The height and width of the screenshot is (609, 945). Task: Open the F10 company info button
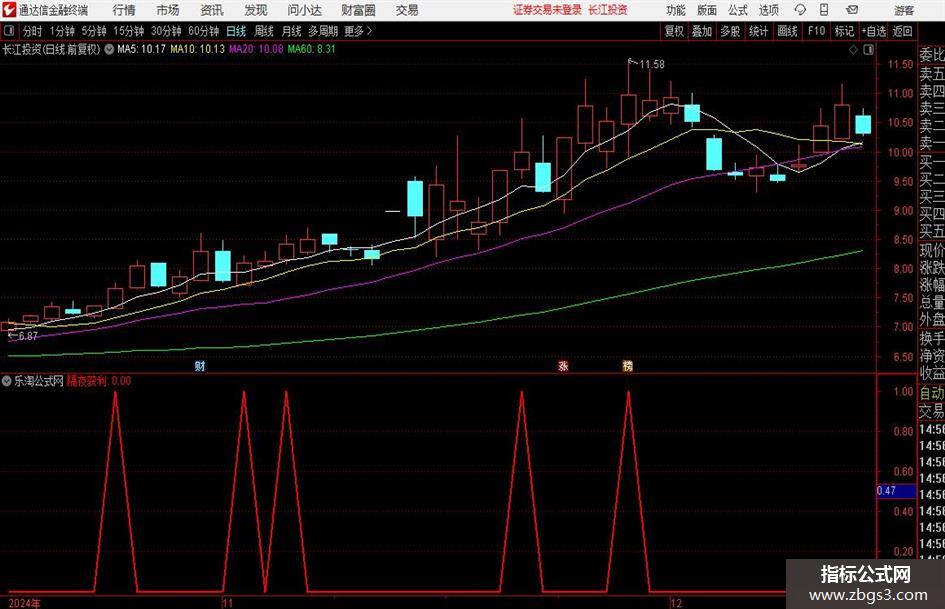[817, 31]
